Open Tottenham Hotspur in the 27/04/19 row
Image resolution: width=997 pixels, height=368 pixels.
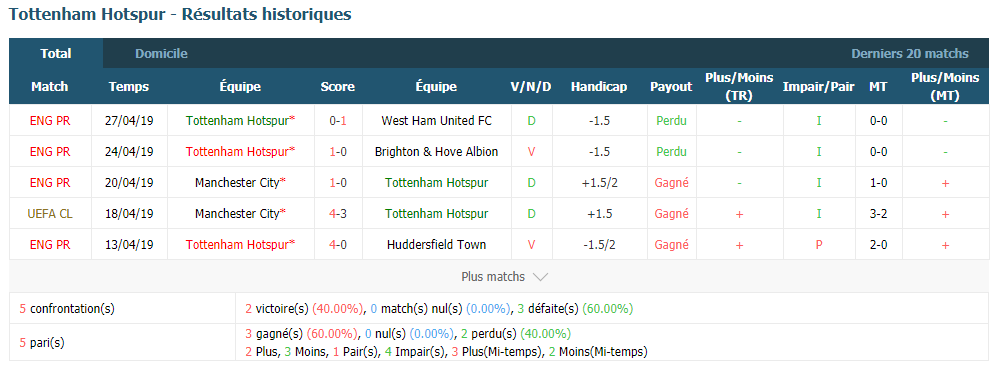coord(240,120)
